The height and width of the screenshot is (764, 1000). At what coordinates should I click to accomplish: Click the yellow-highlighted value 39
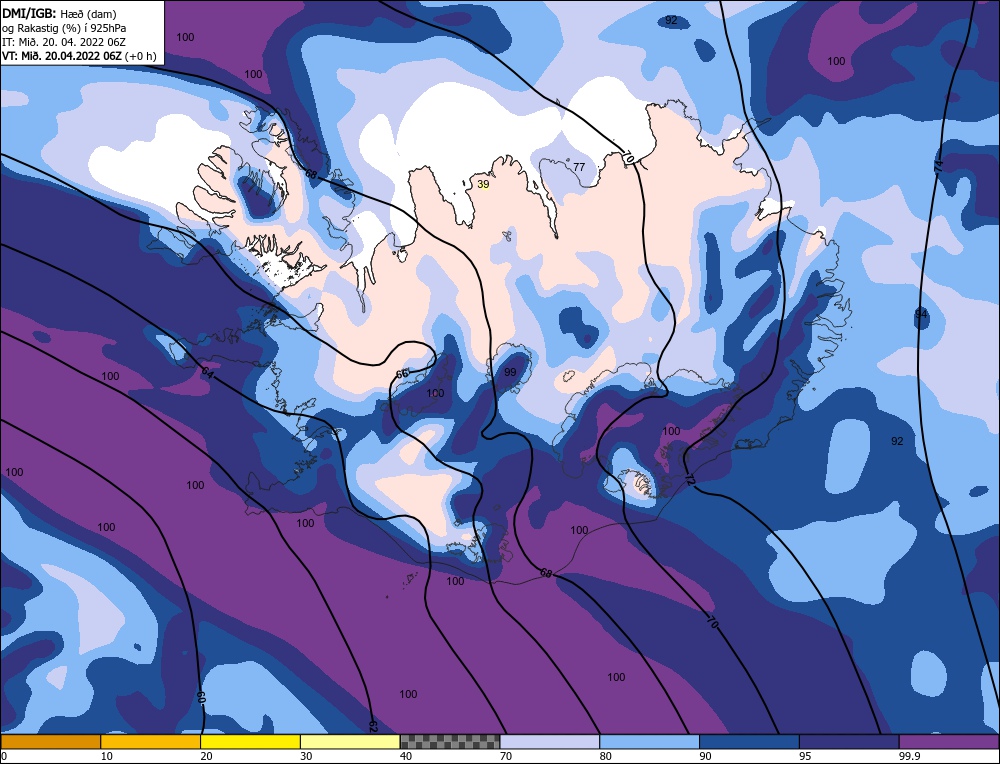tap(483, 184)
